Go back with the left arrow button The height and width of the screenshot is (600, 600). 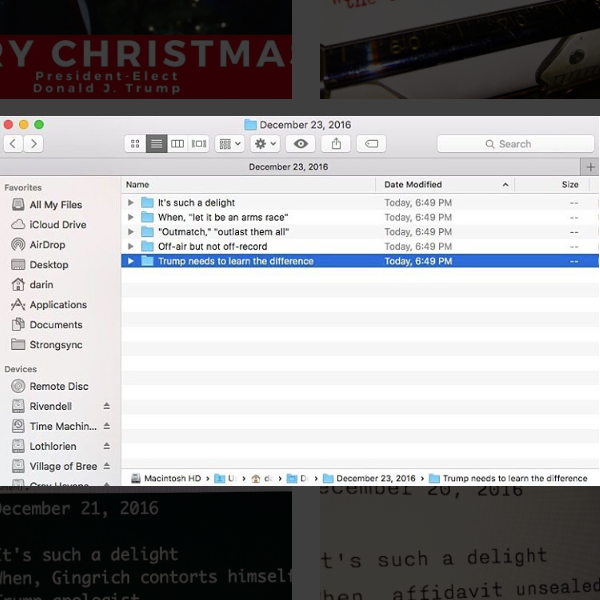click(x=13, y=144)
